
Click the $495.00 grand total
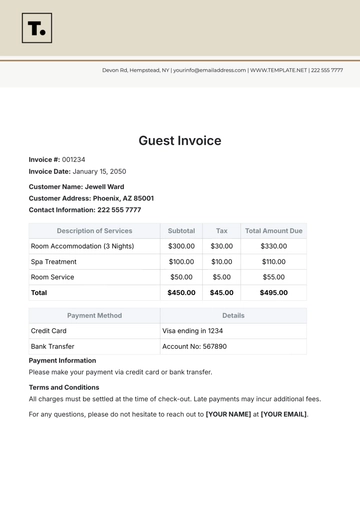(x=274, y=293)
